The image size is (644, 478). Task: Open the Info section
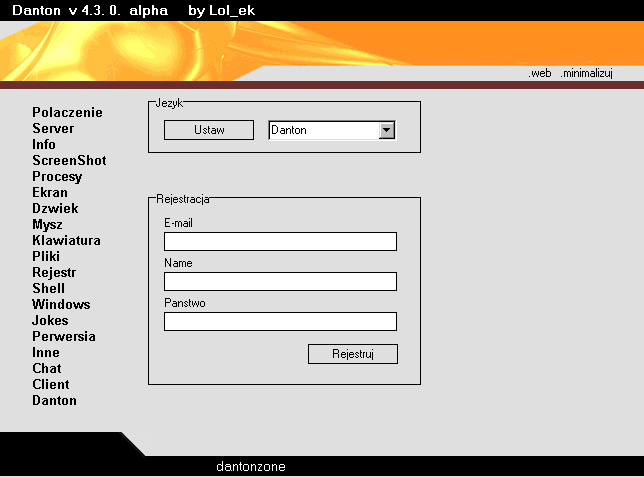tap(44, 145)
